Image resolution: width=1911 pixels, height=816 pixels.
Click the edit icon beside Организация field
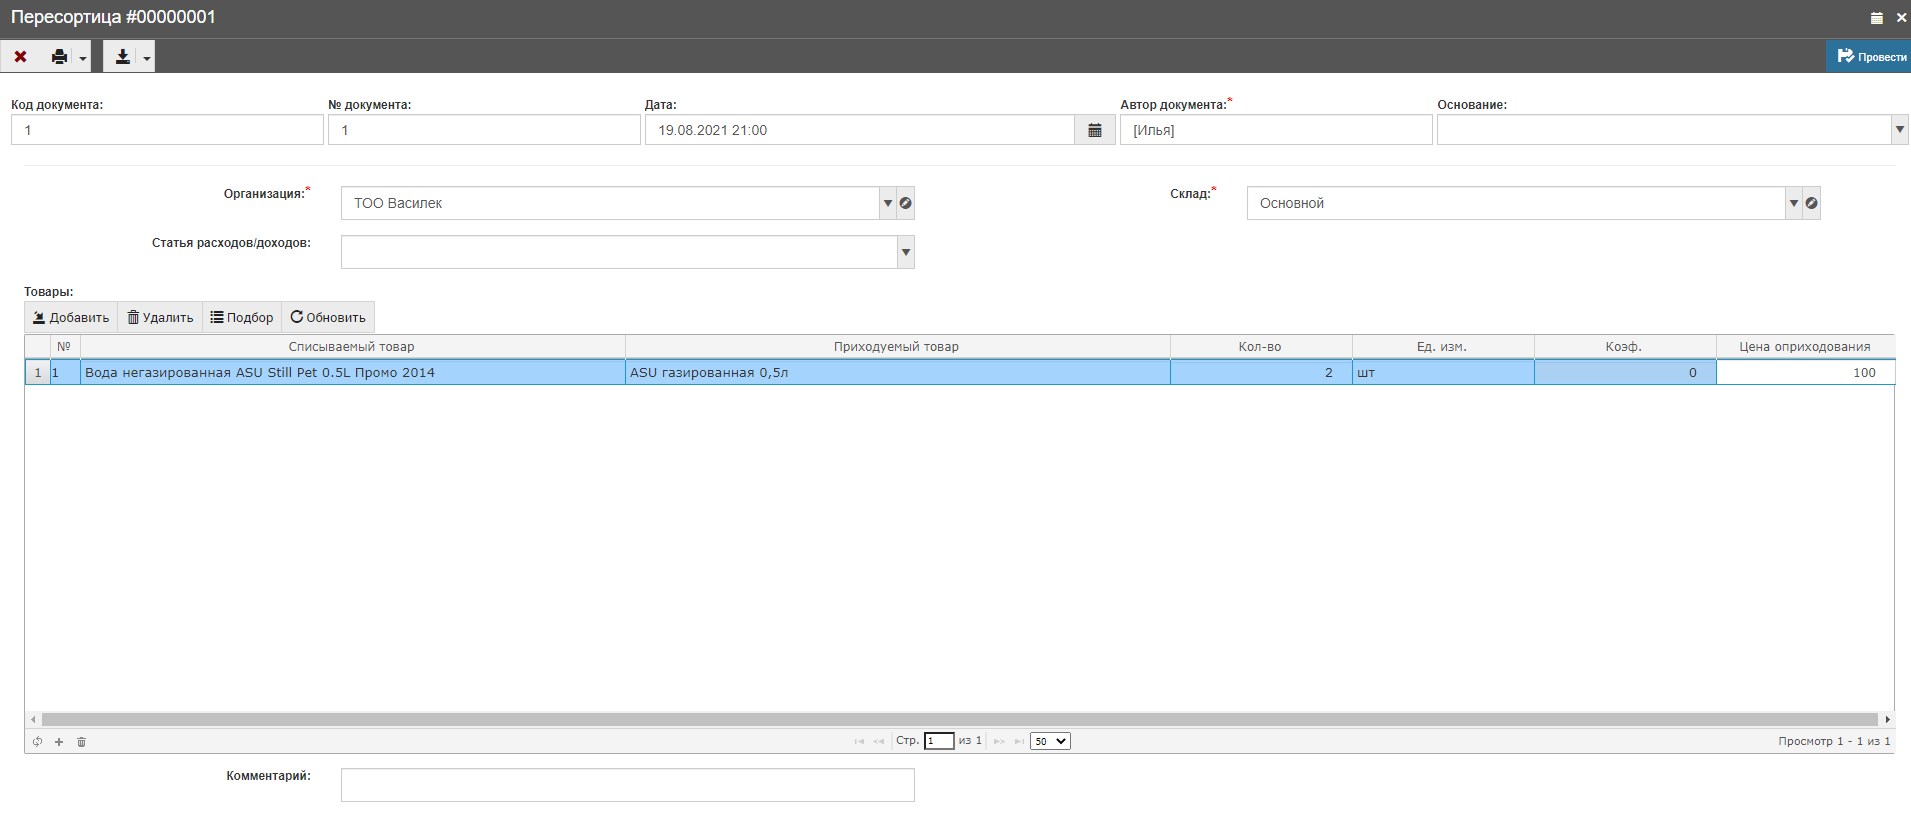tap(905, 203)
